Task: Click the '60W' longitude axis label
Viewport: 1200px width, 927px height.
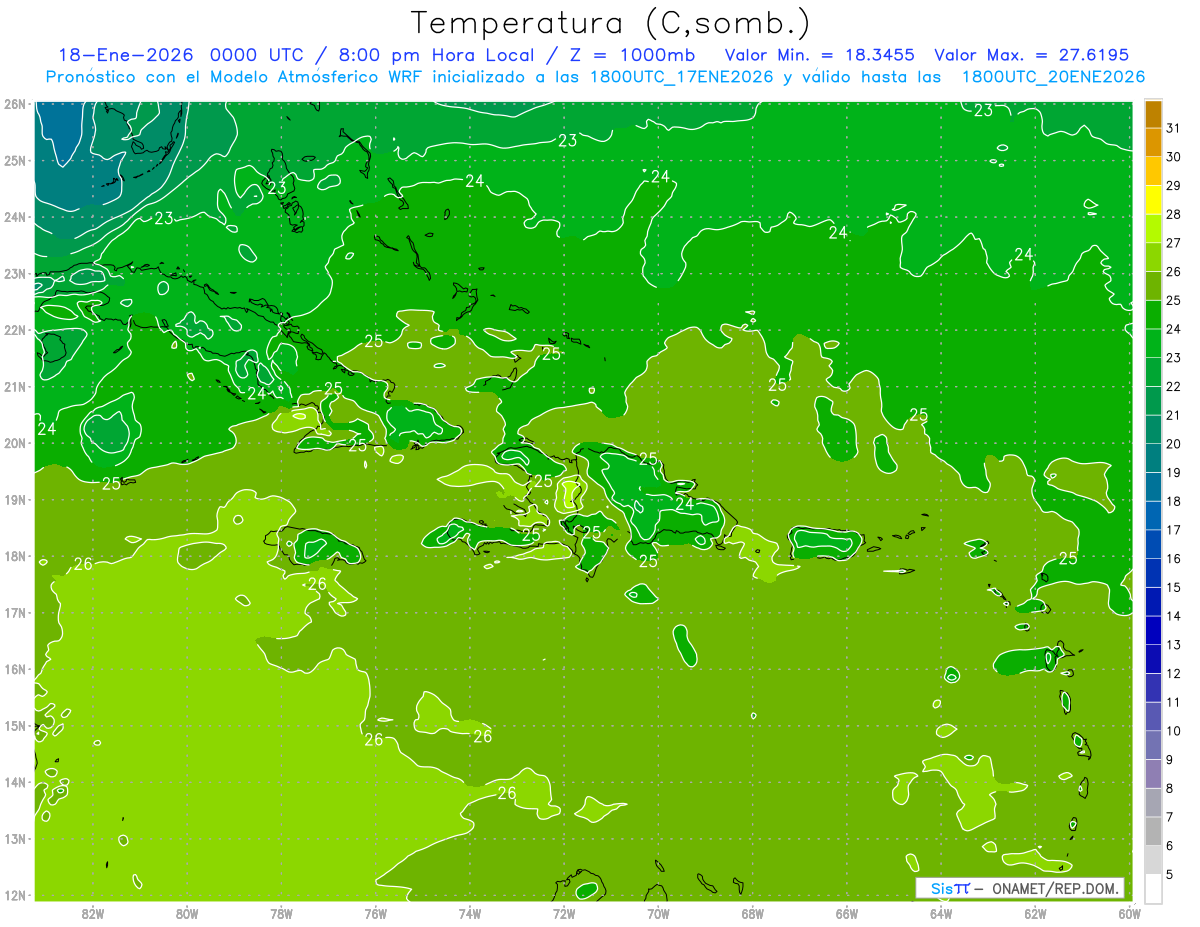Action: 1130,913
